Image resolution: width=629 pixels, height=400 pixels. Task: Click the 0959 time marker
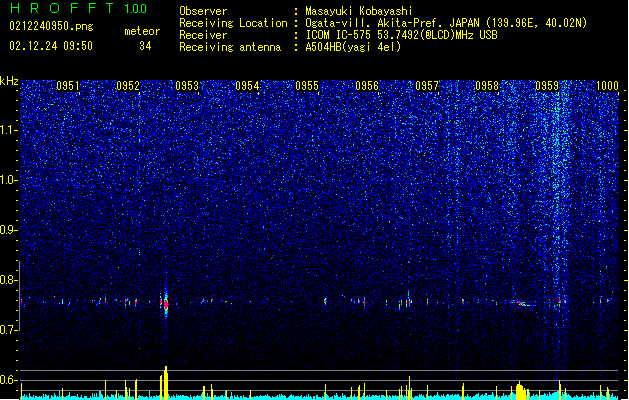tap(547, 85)
